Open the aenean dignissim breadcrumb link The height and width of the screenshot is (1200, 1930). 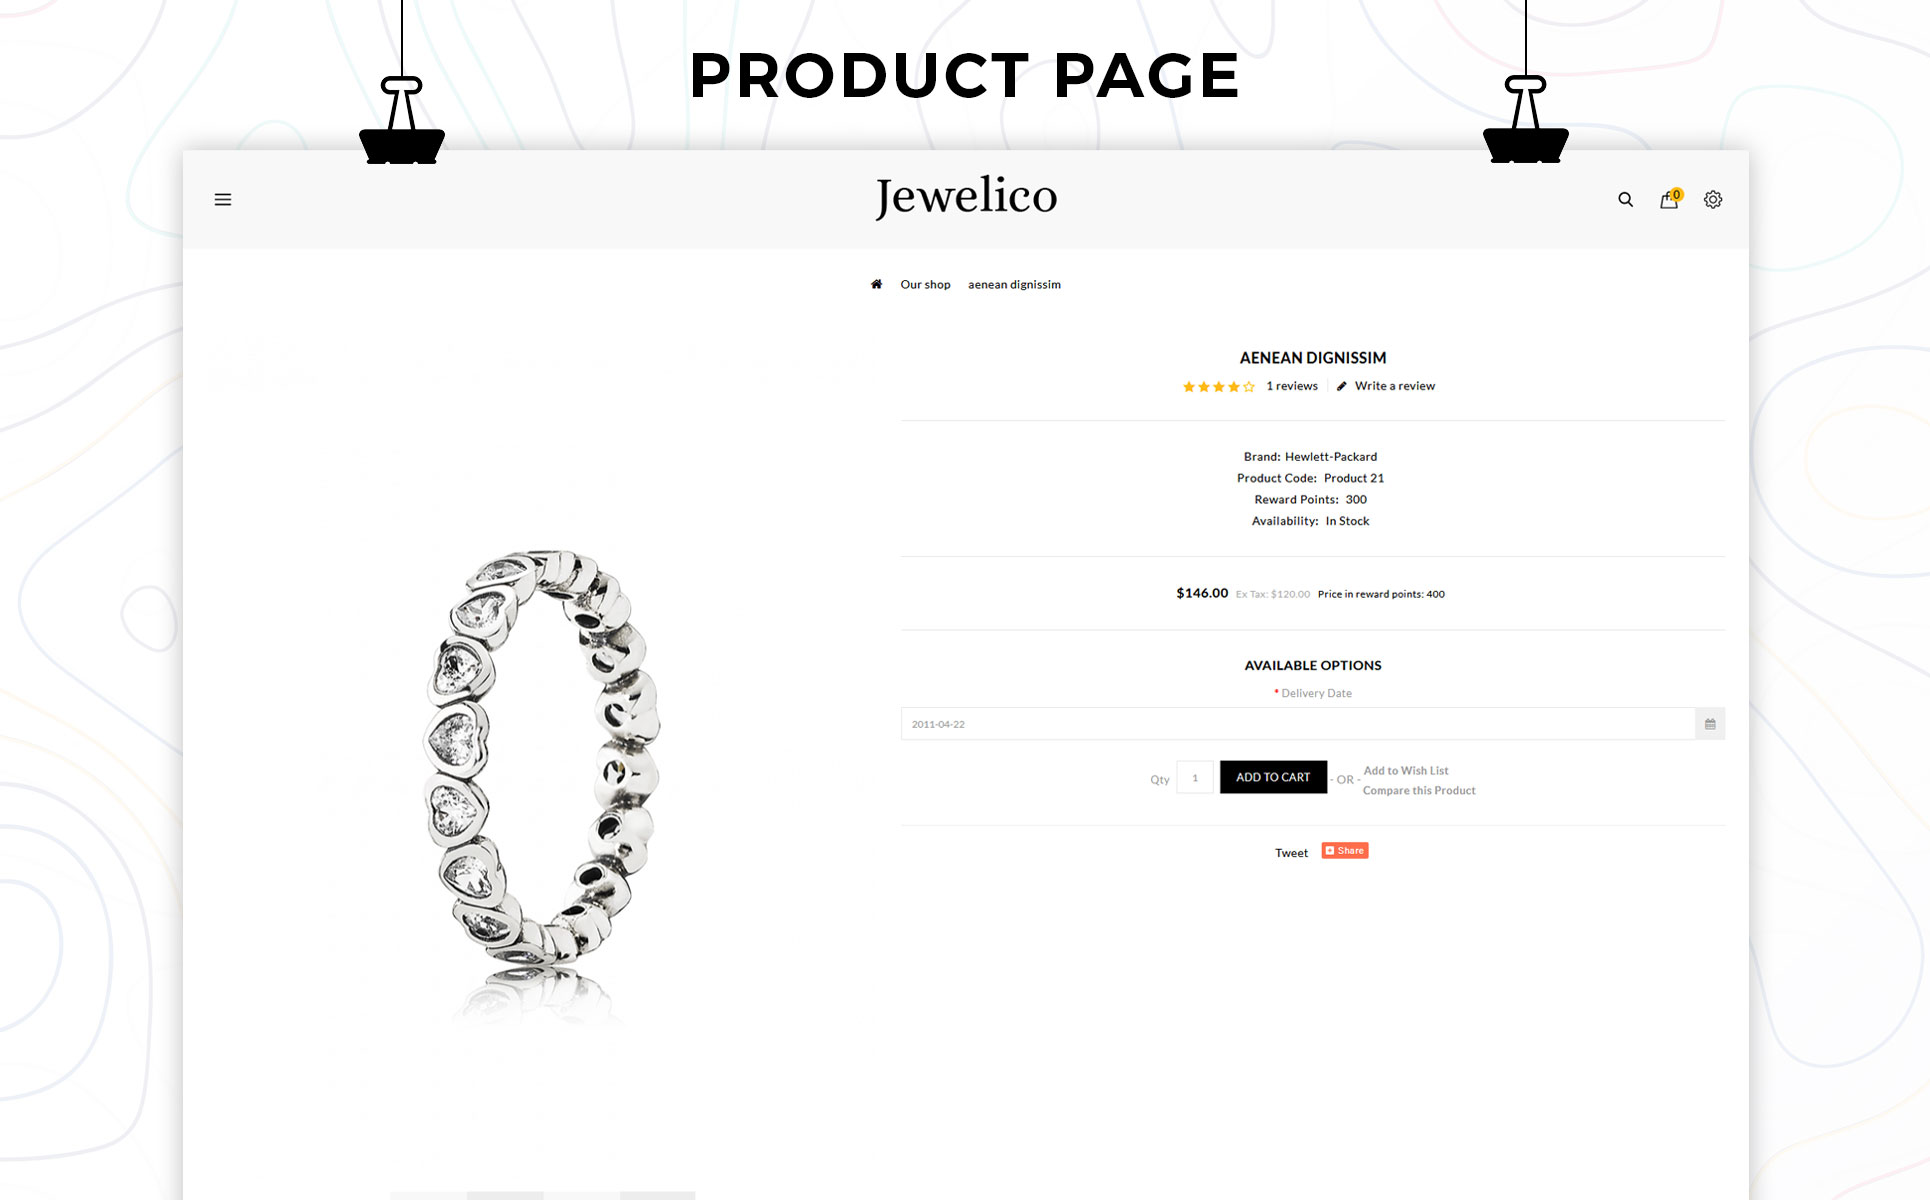(x=1014, y=285)
